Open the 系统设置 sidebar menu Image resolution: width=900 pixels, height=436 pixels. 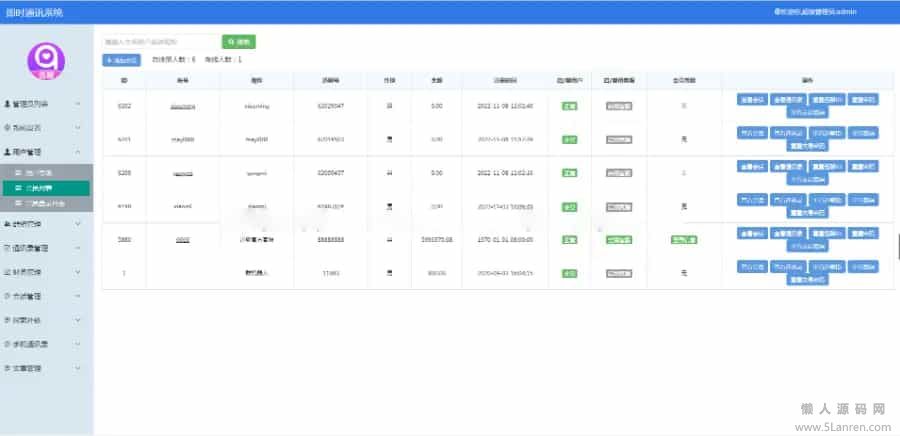(46, 128)
